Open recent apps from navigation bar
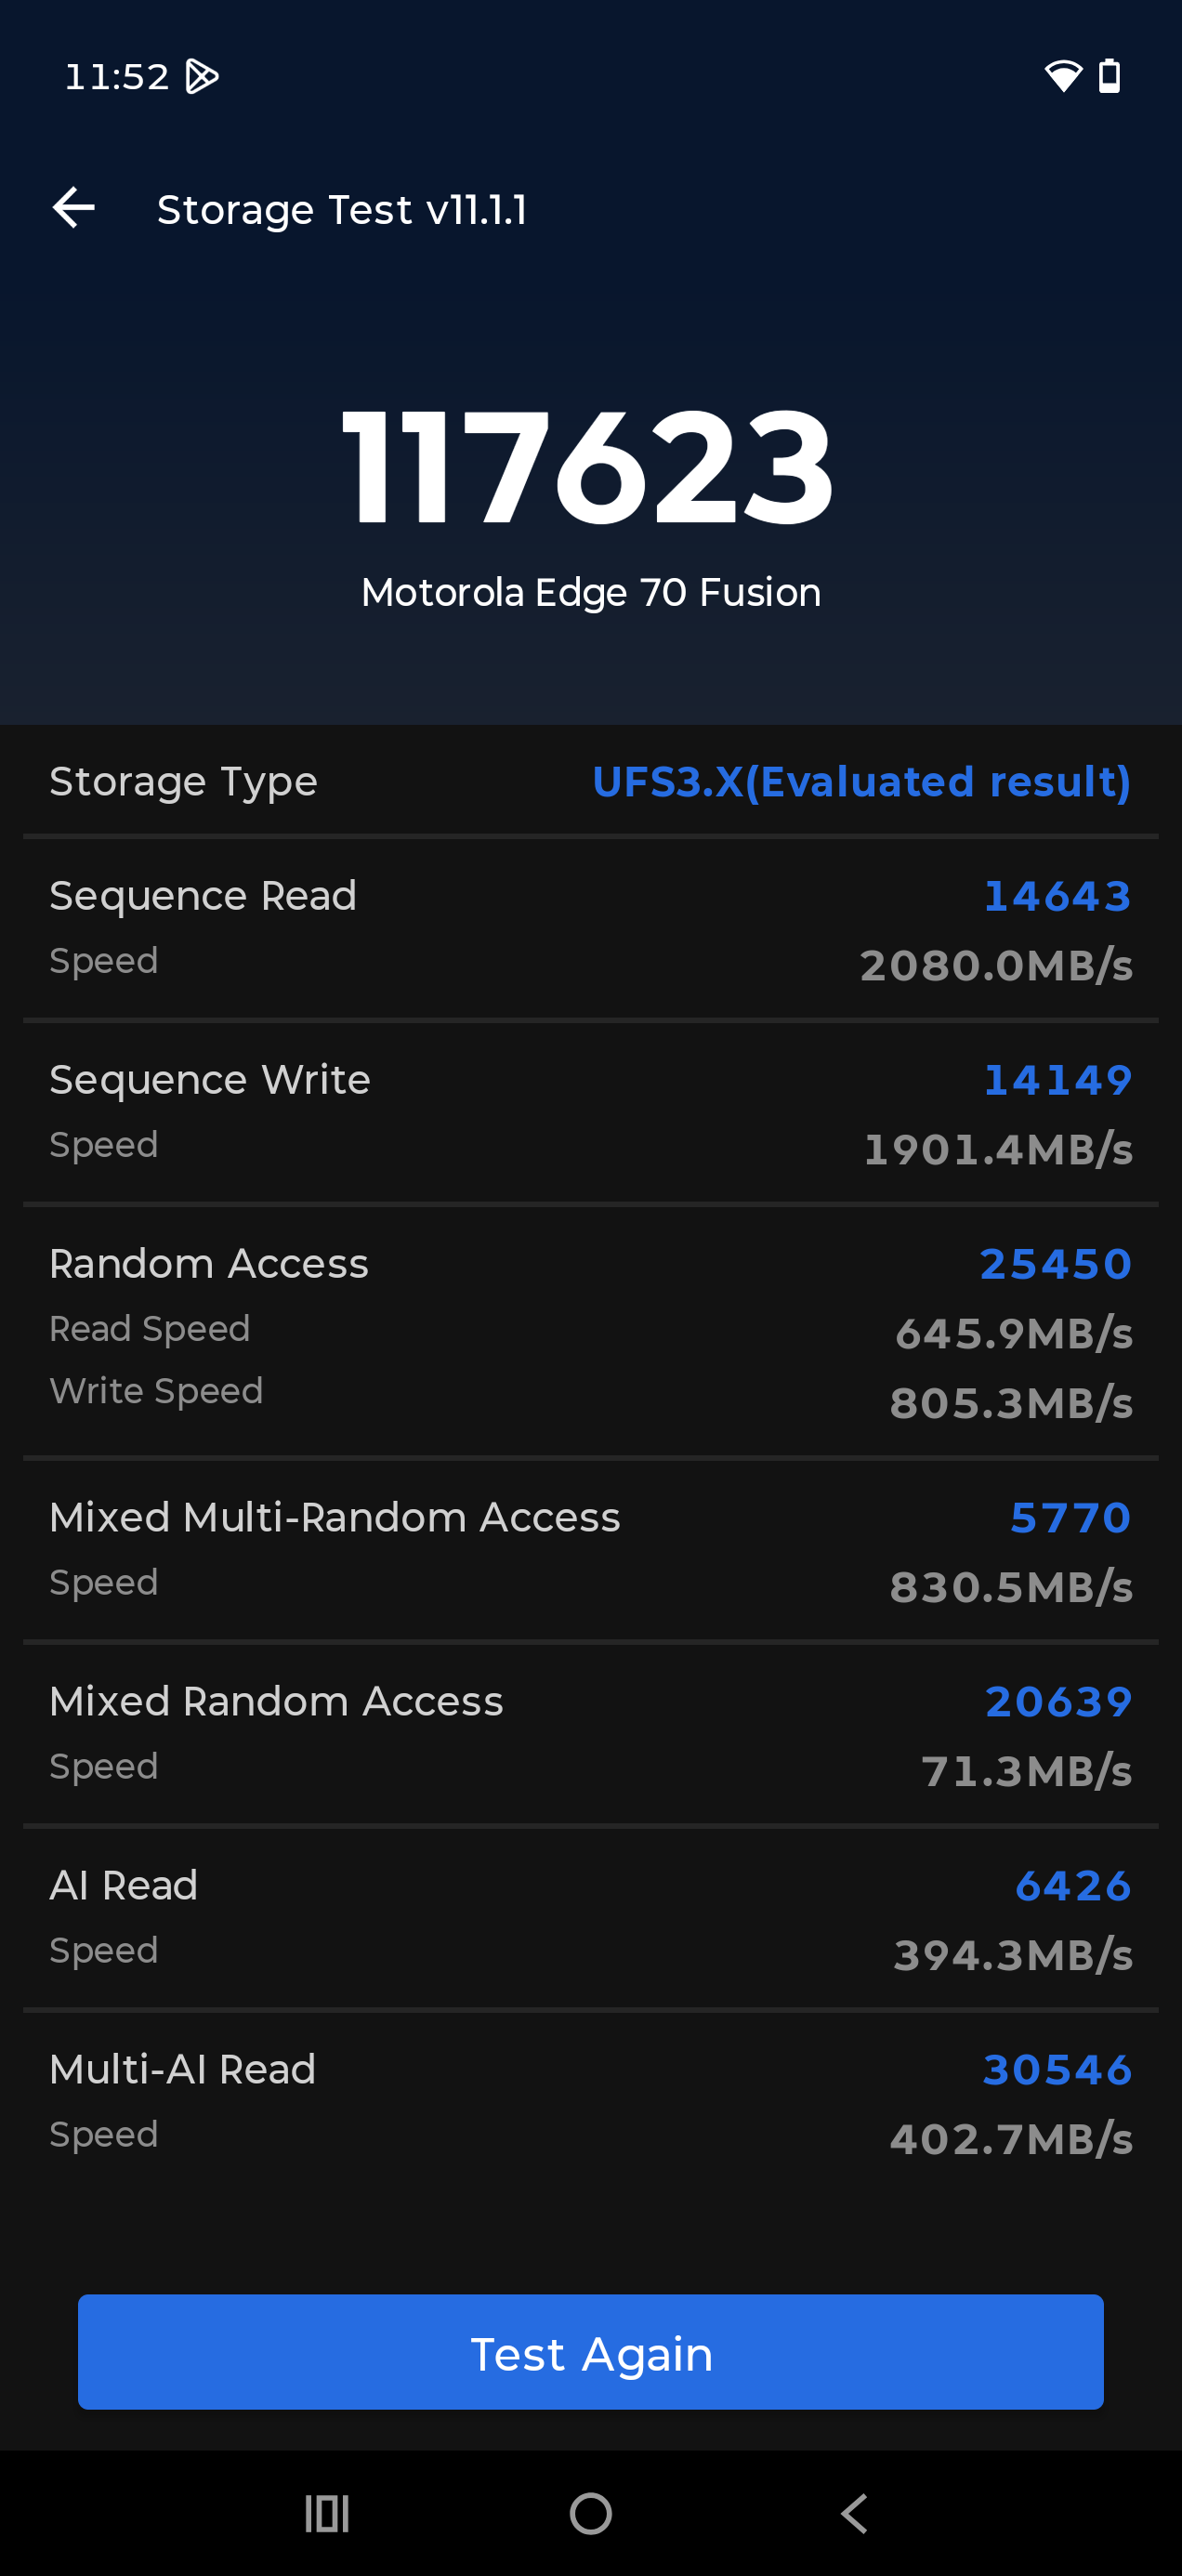 coord(327,2513)
